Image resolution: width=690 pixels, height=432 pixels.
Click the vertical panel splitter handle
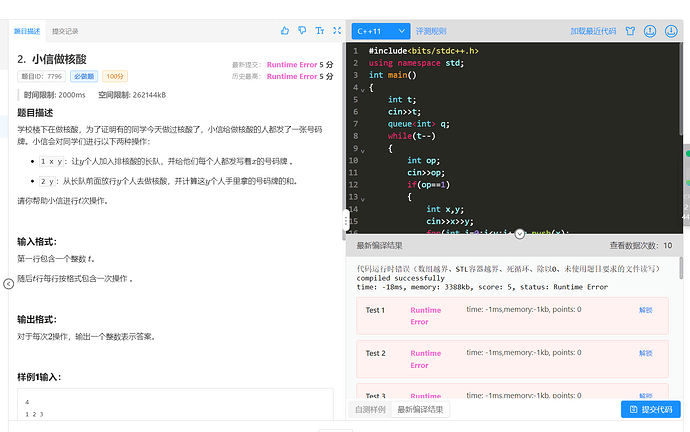coord(346,220)
